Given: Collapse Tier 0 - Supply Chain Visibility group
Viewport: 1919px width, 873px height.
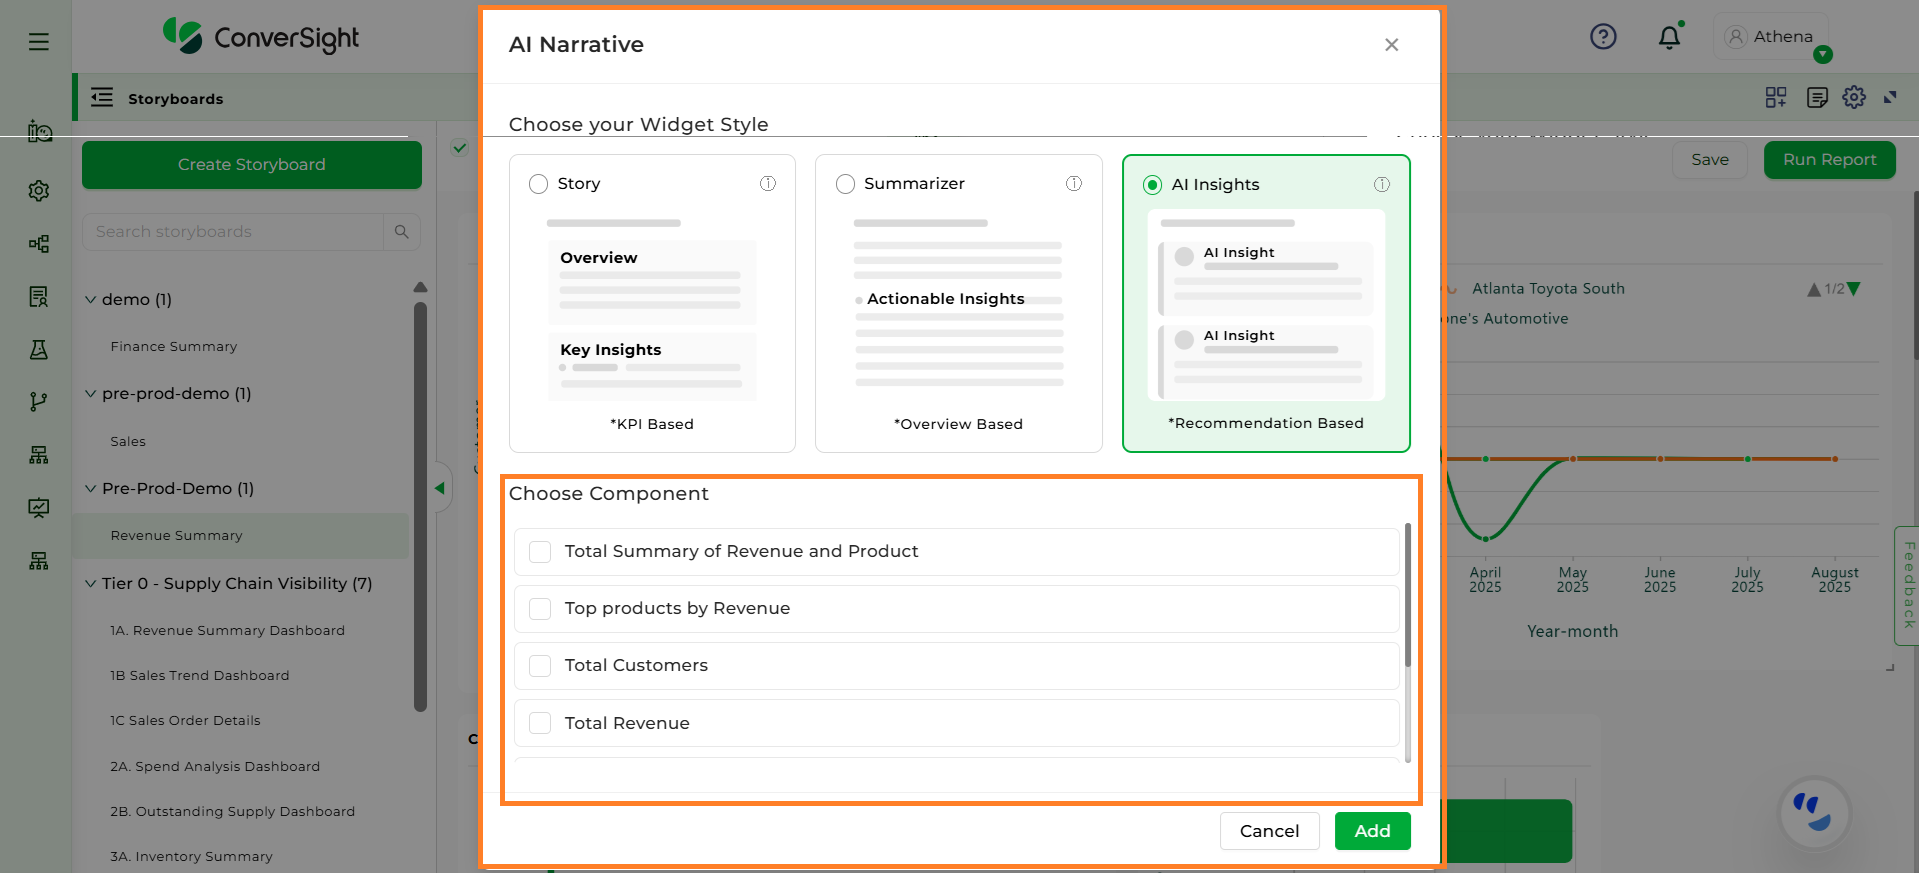Looking at the screenshot, I should pos(91,584).
